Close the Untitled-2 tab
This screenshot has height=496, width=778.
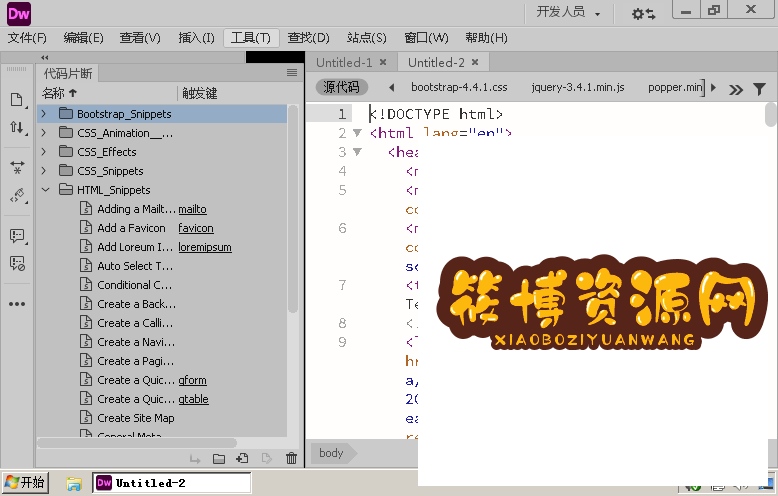point(475,62)
